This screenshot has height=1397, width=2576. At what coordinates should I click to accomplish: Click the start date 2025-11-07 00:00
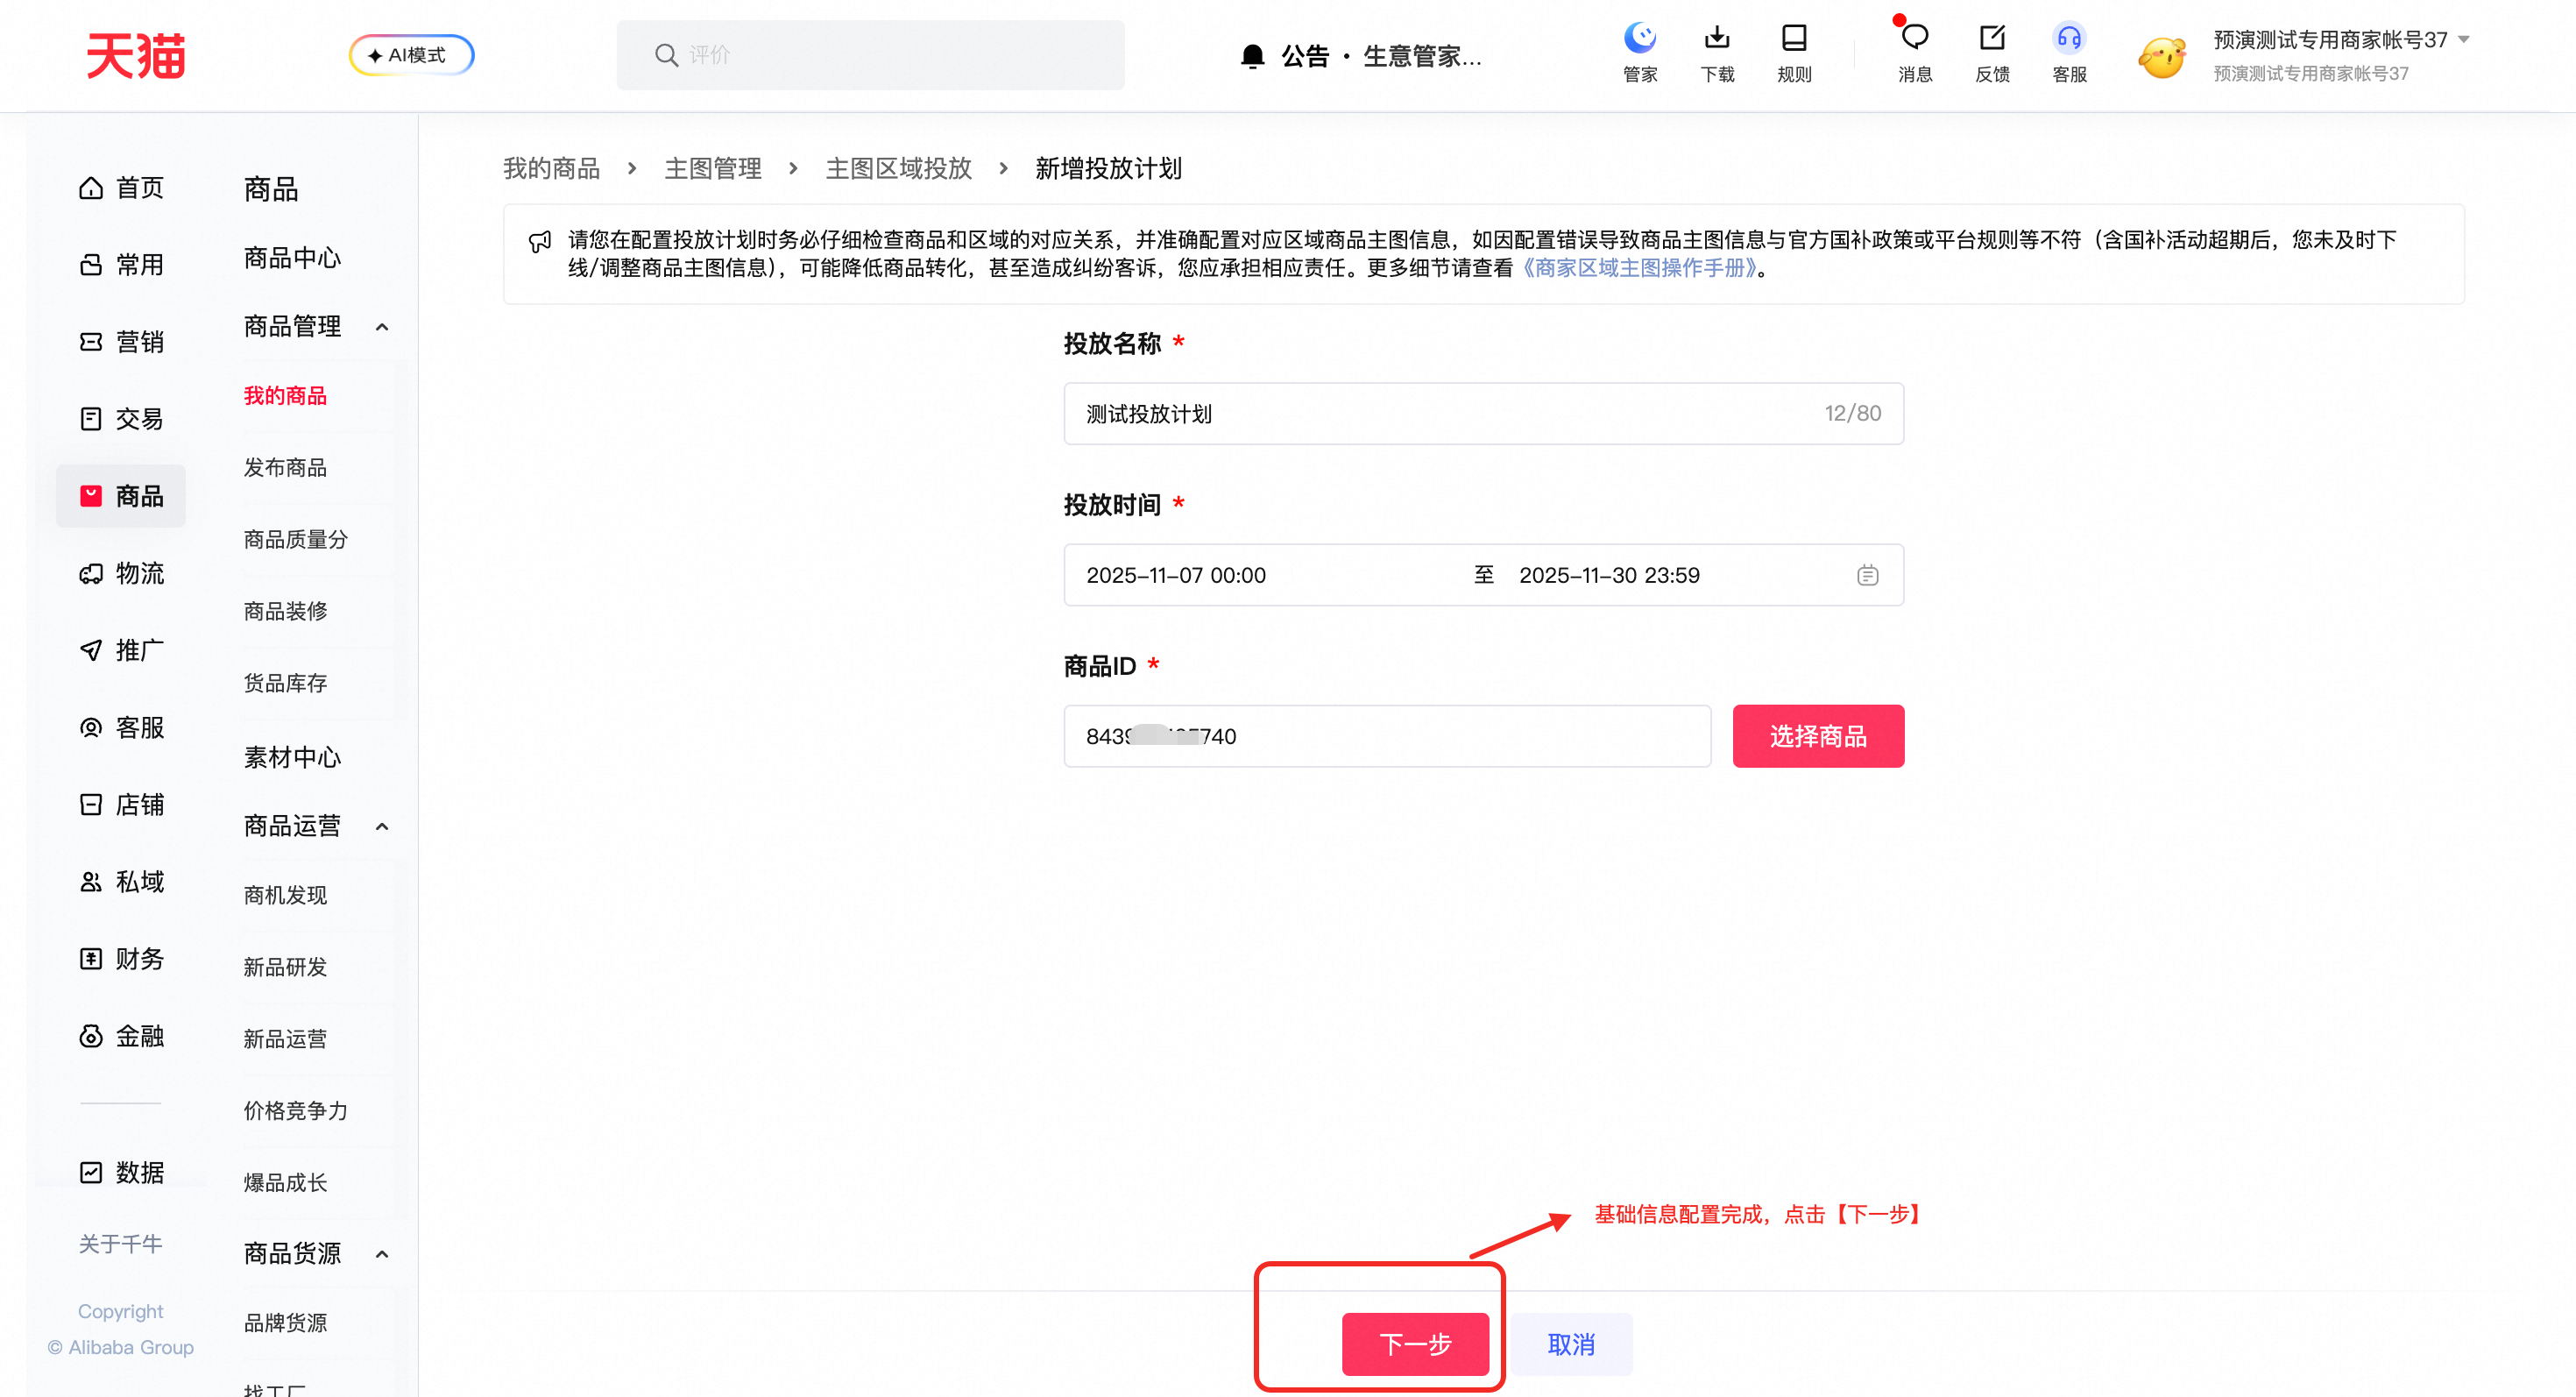pos(1176,575)
